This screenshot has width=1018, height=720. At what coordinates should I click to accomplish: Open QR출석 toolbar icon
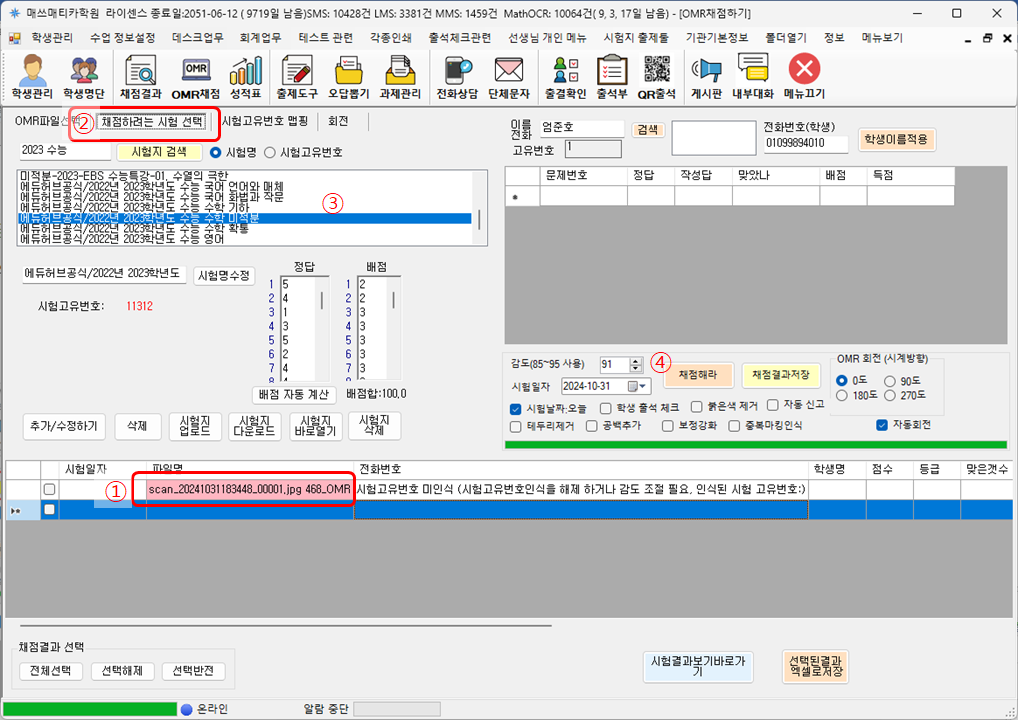coord(656,77)
